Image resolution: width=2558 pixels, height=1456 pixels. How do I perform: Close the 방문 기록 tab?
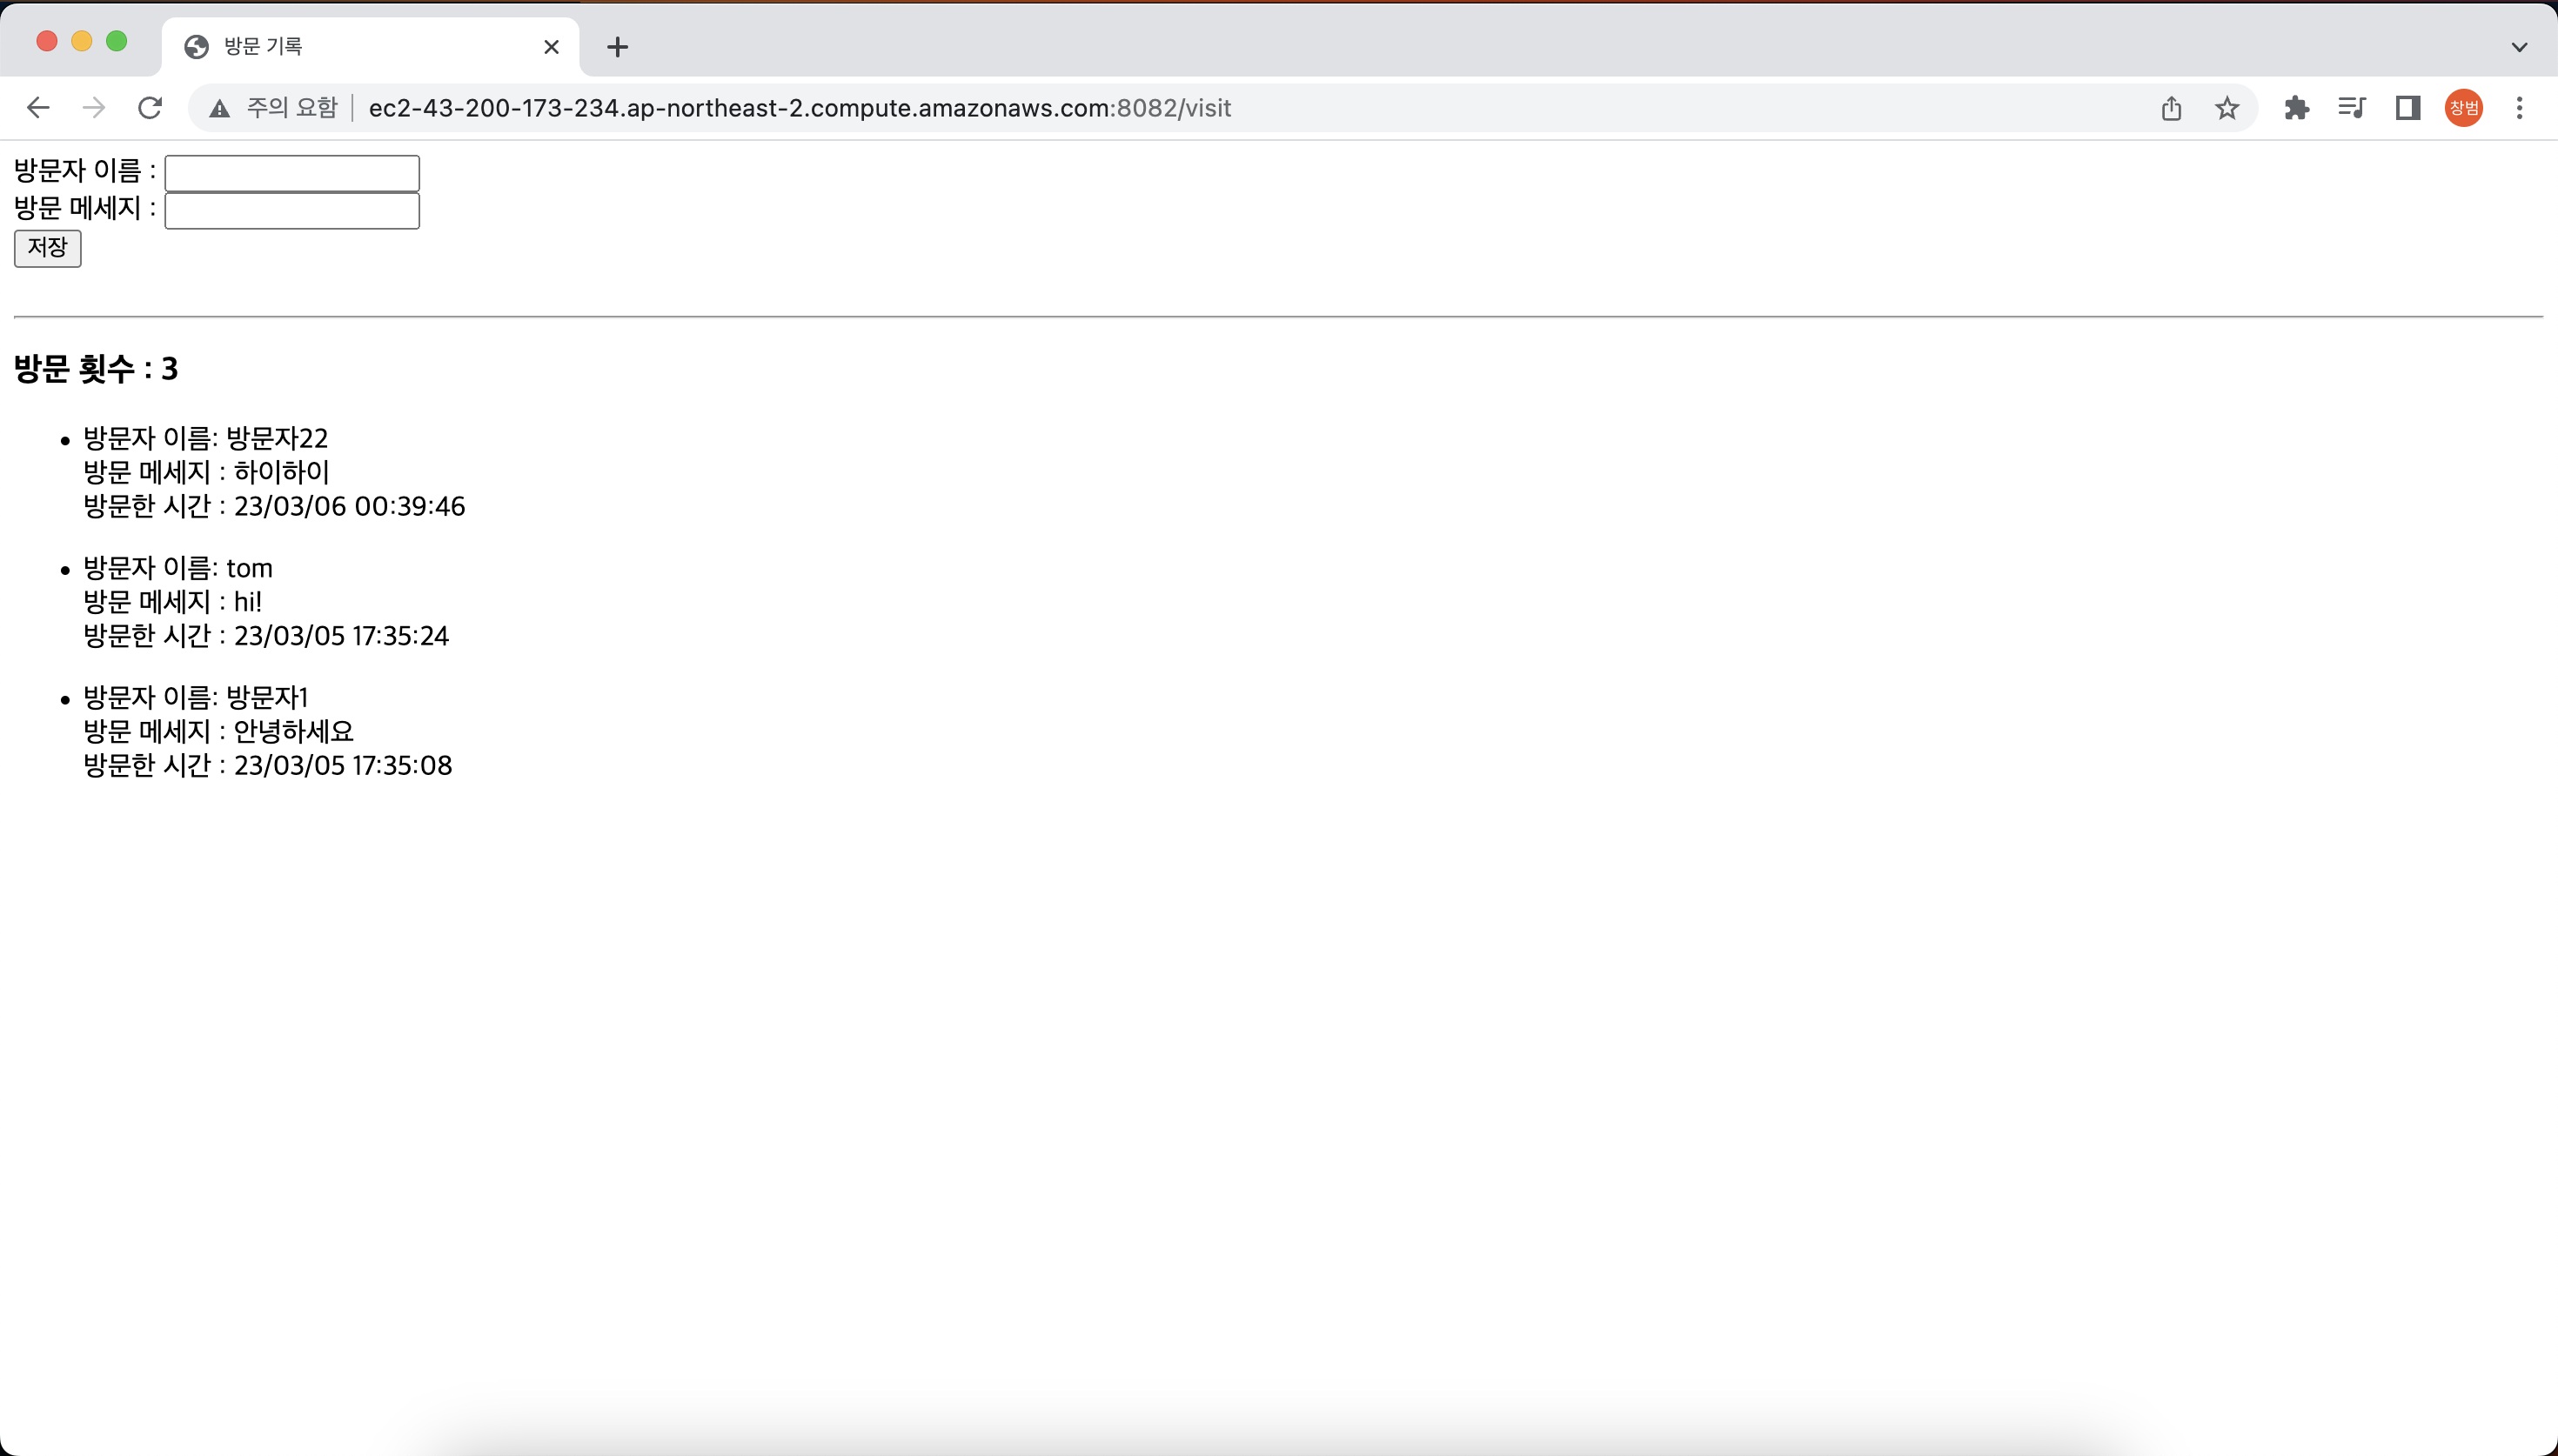coord(551,47)
